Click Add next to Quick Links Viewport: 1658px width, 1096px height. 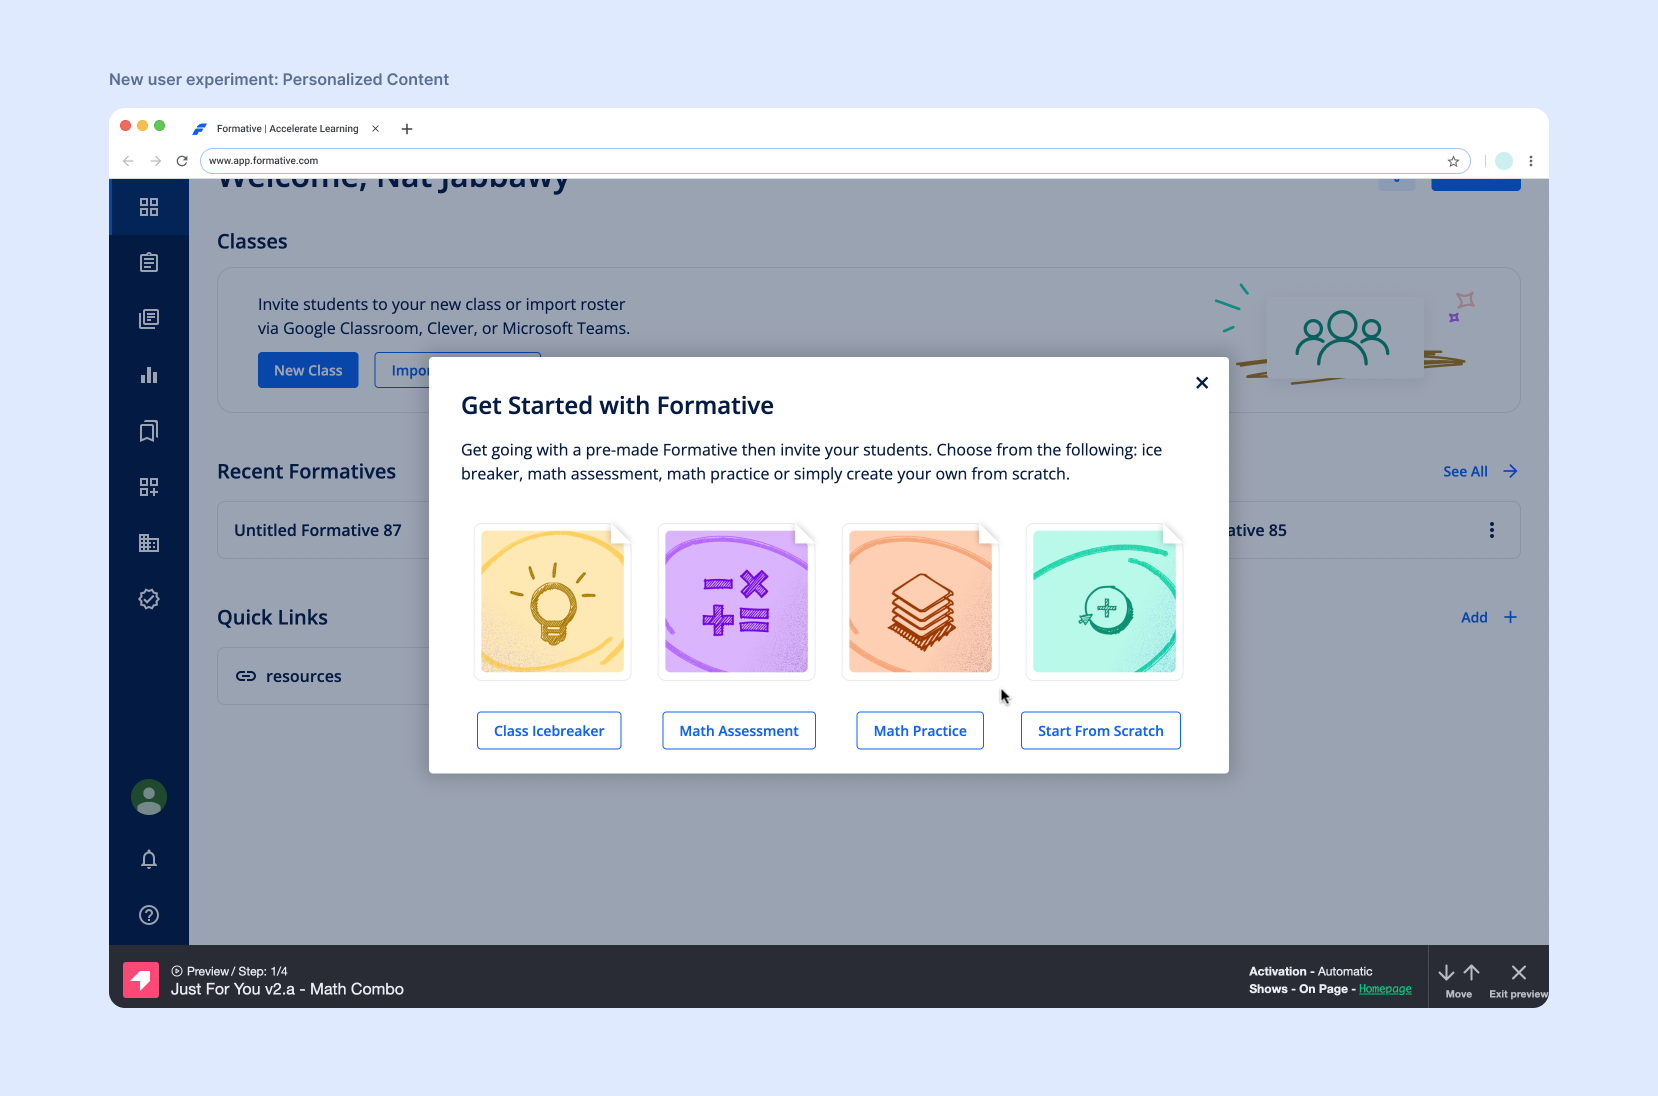click(1489, 617)
